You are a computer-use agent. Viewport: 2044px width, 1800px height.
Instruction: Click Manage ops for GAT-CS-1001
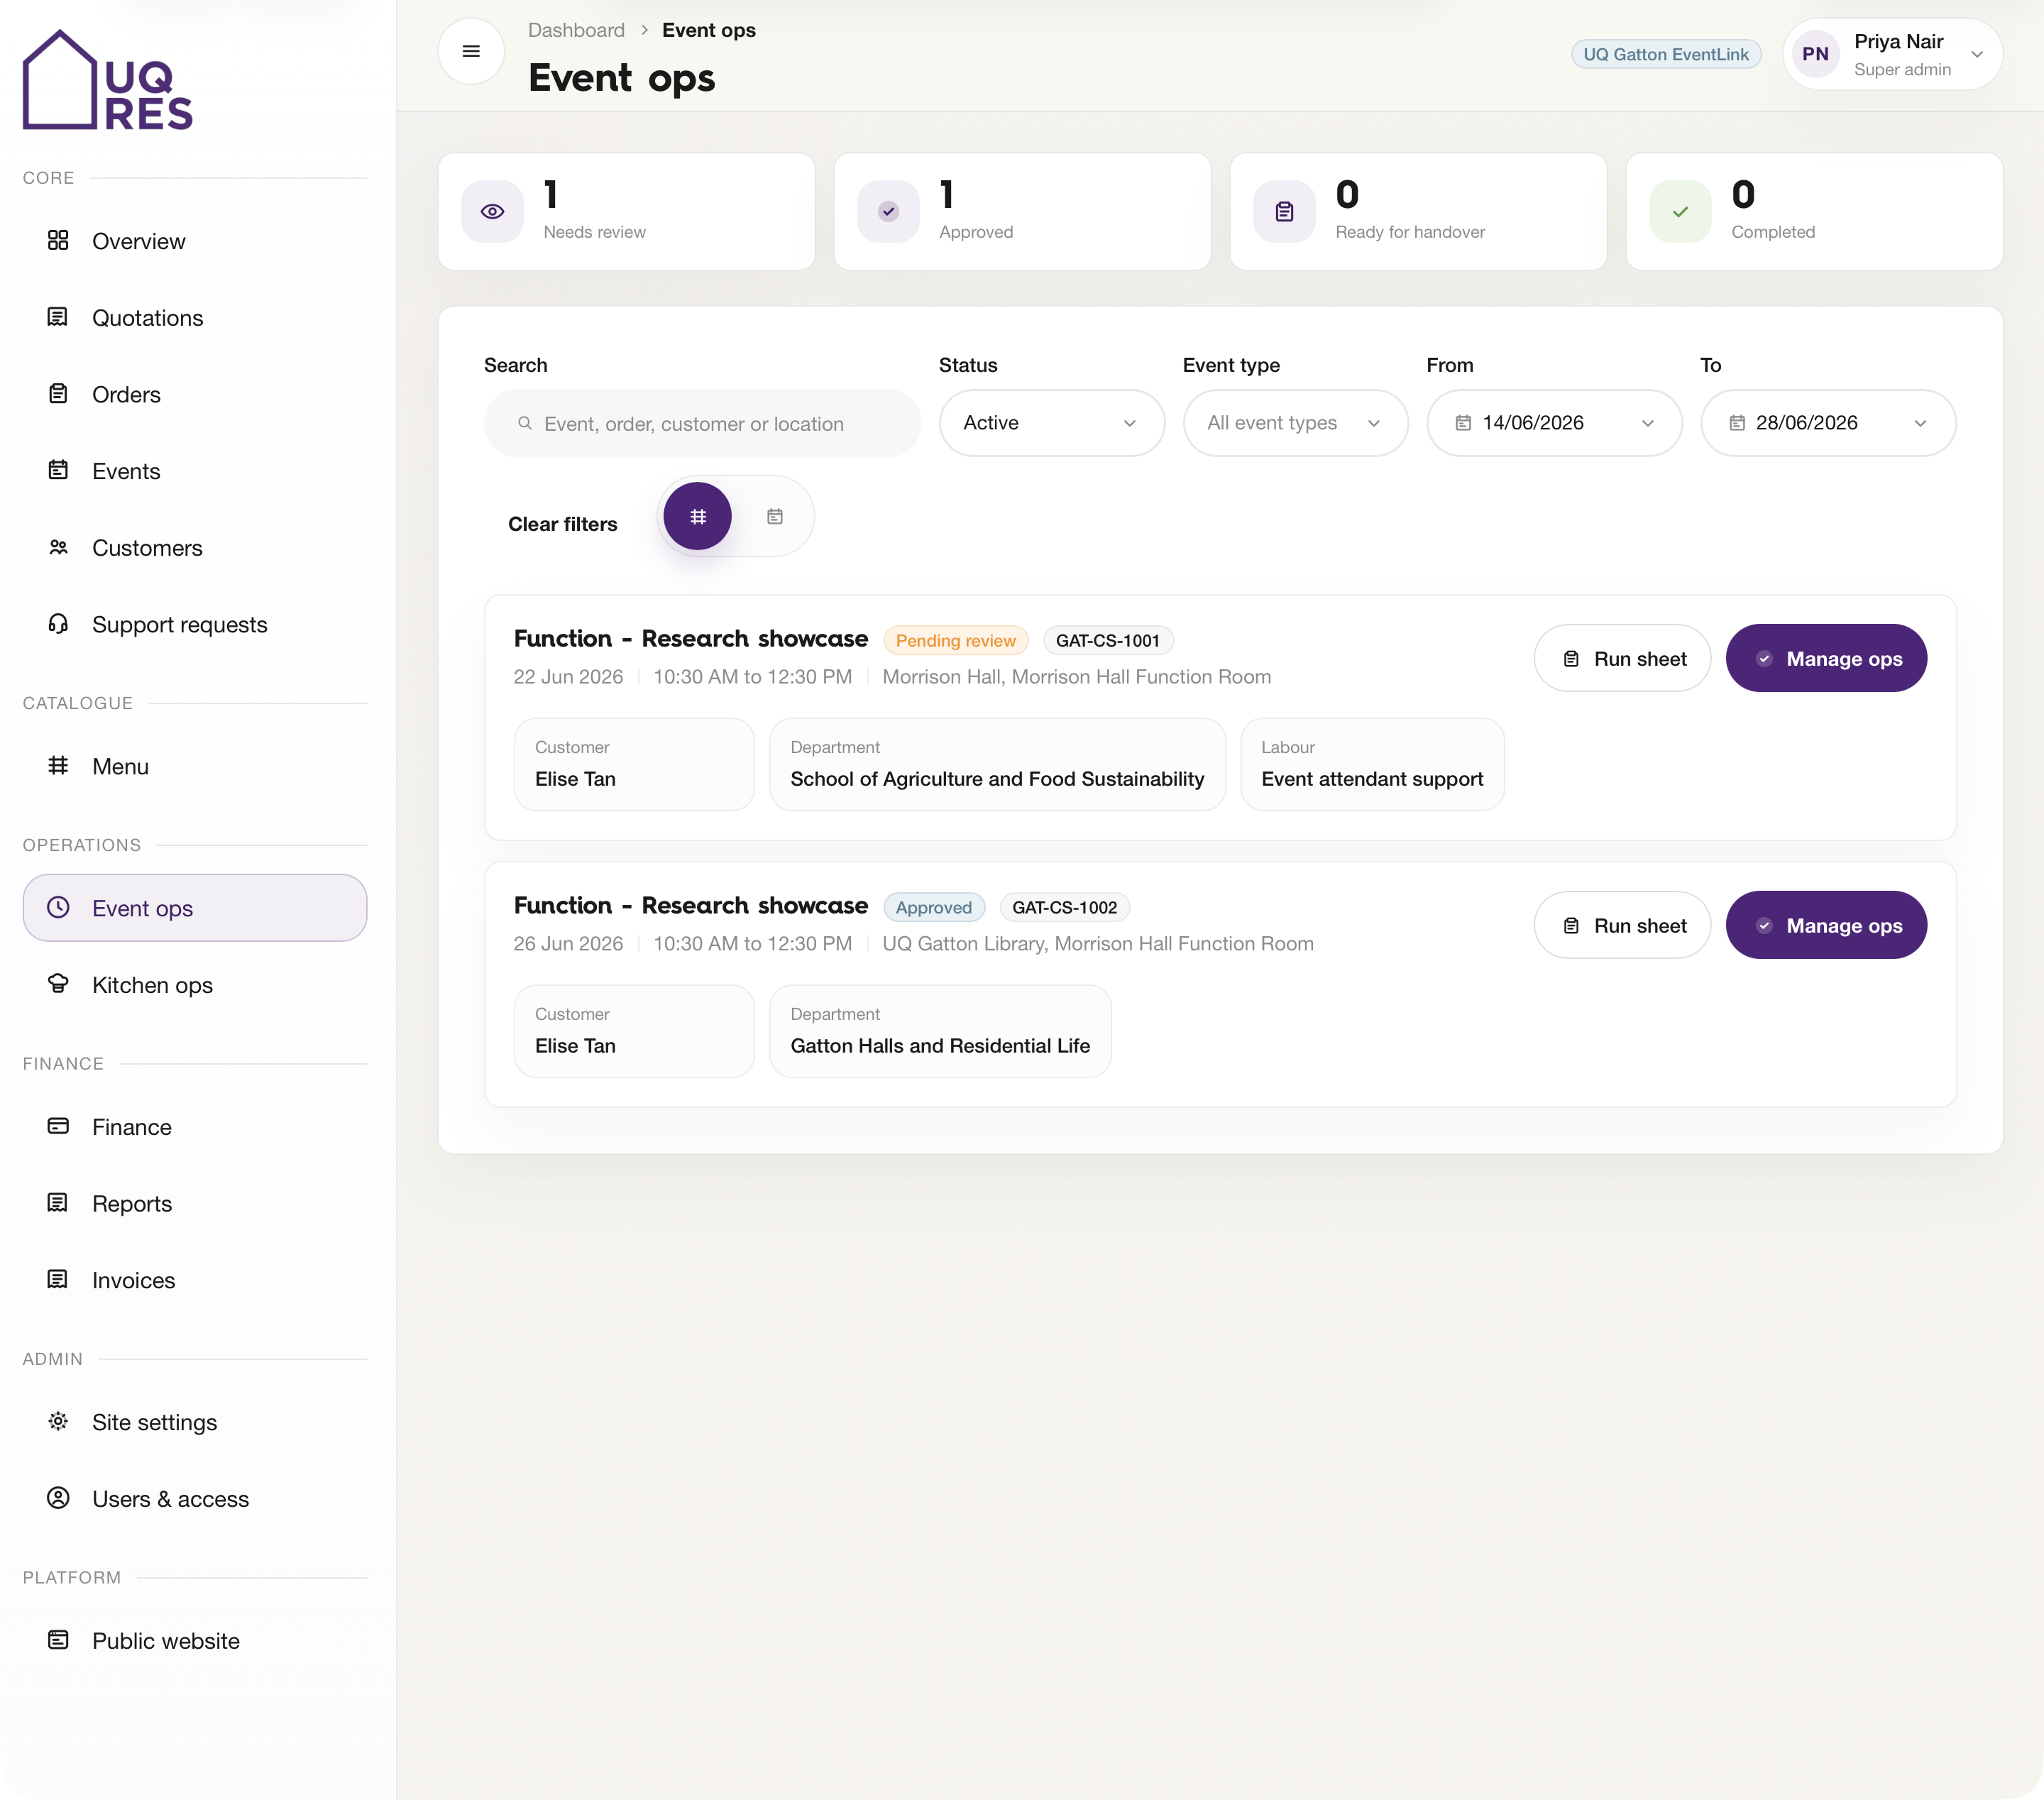pyautogui.click(x=1826, y=658)
